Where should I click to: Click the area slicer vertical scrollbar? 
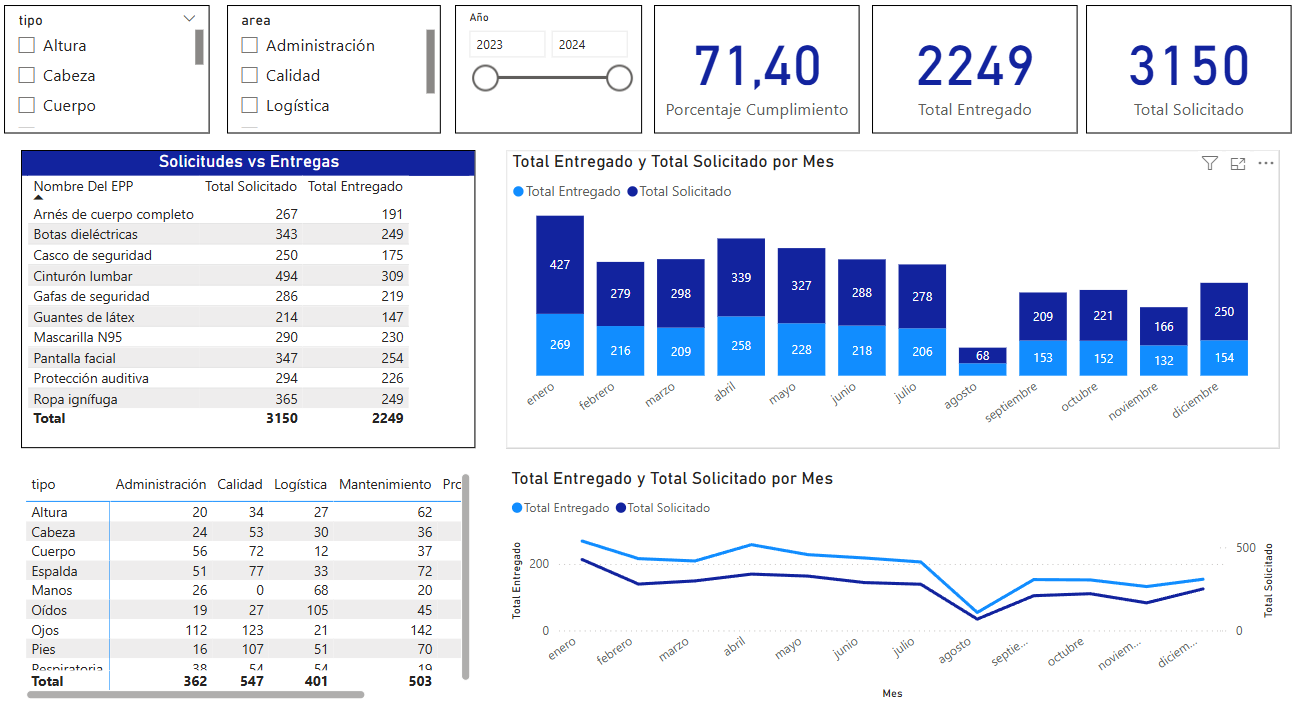[x=430, y=61]
